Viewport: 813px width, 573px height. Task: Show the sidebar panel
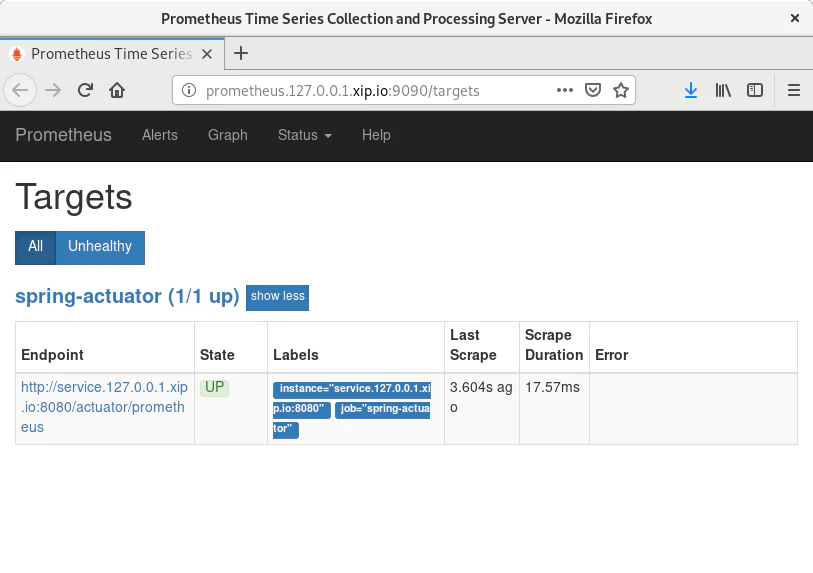pyautogui.click(x=755, y=90)
